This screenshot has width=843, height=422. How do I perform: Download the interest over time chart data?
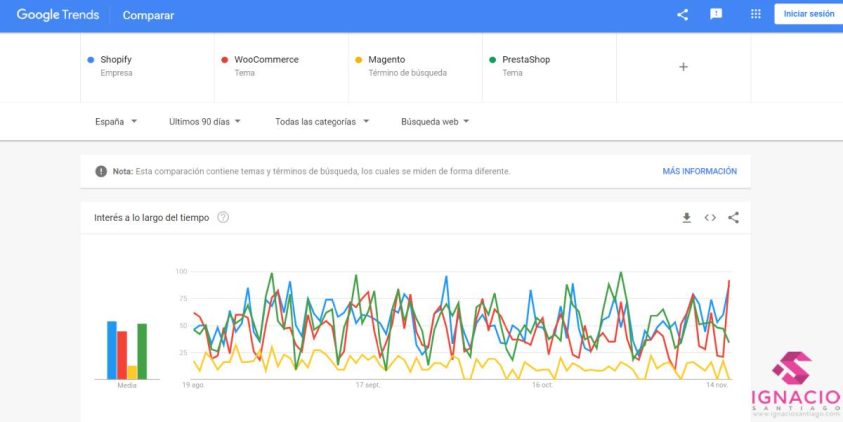[x=687, y=218]
